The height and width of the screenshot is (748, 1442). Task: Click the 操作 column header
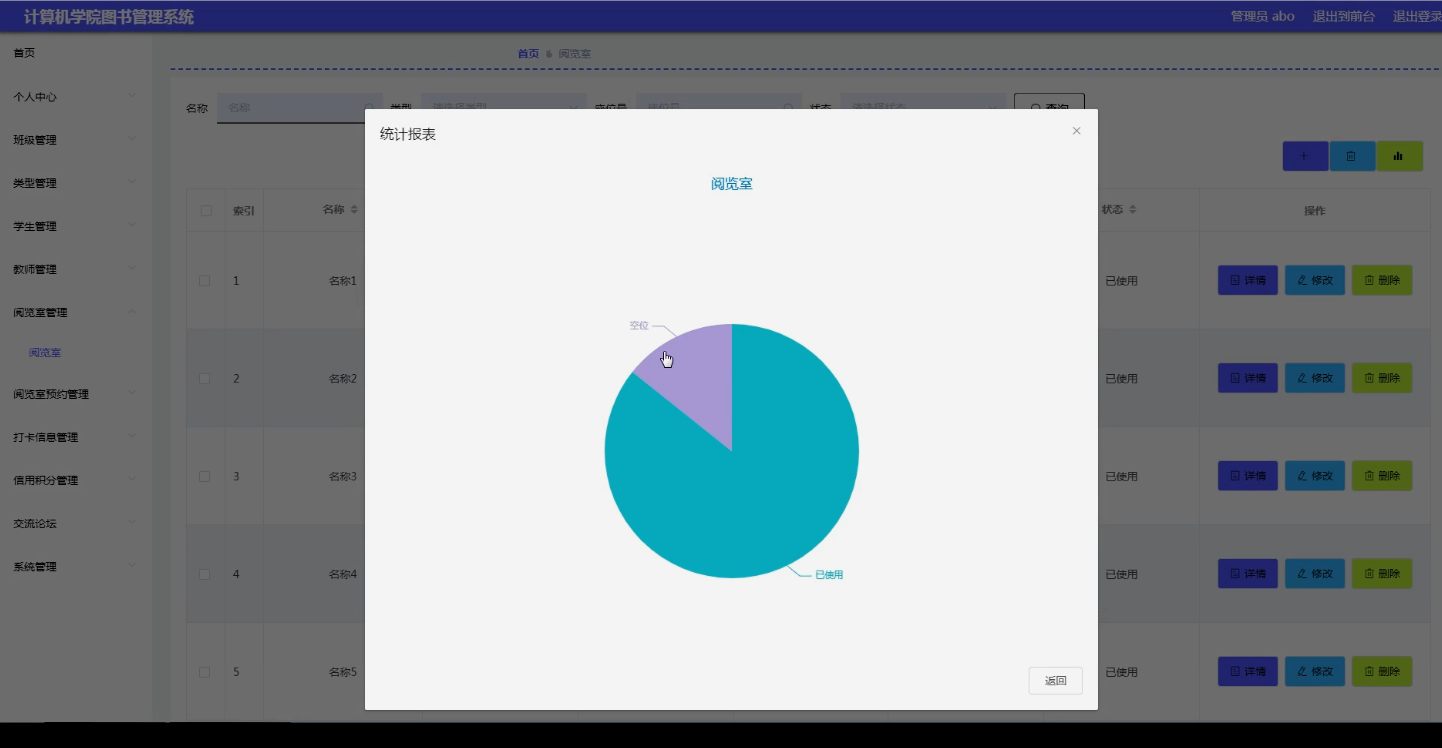pos(1315,211)
